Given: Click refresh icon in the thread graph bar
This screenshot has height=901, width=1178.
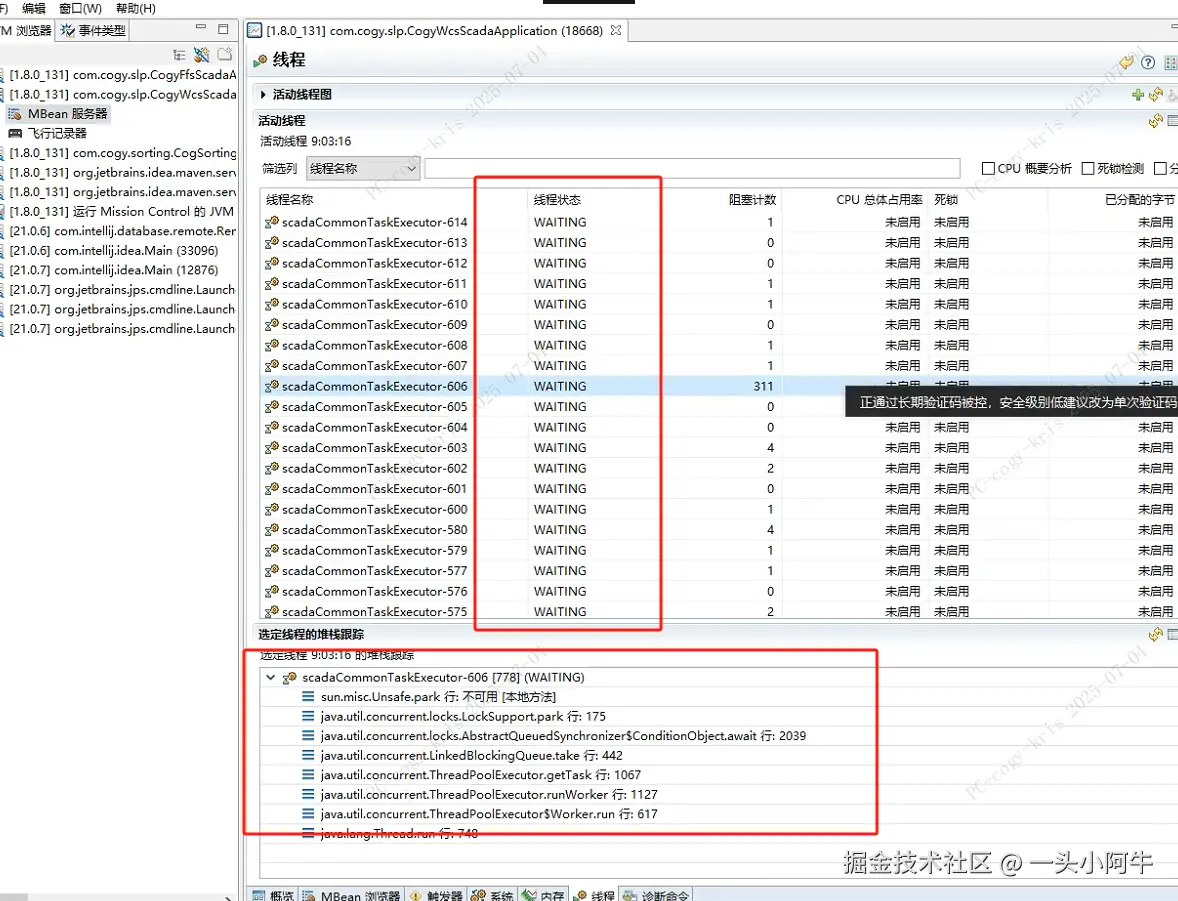Looking at the screenshot, I should [x=1156, y=95].
